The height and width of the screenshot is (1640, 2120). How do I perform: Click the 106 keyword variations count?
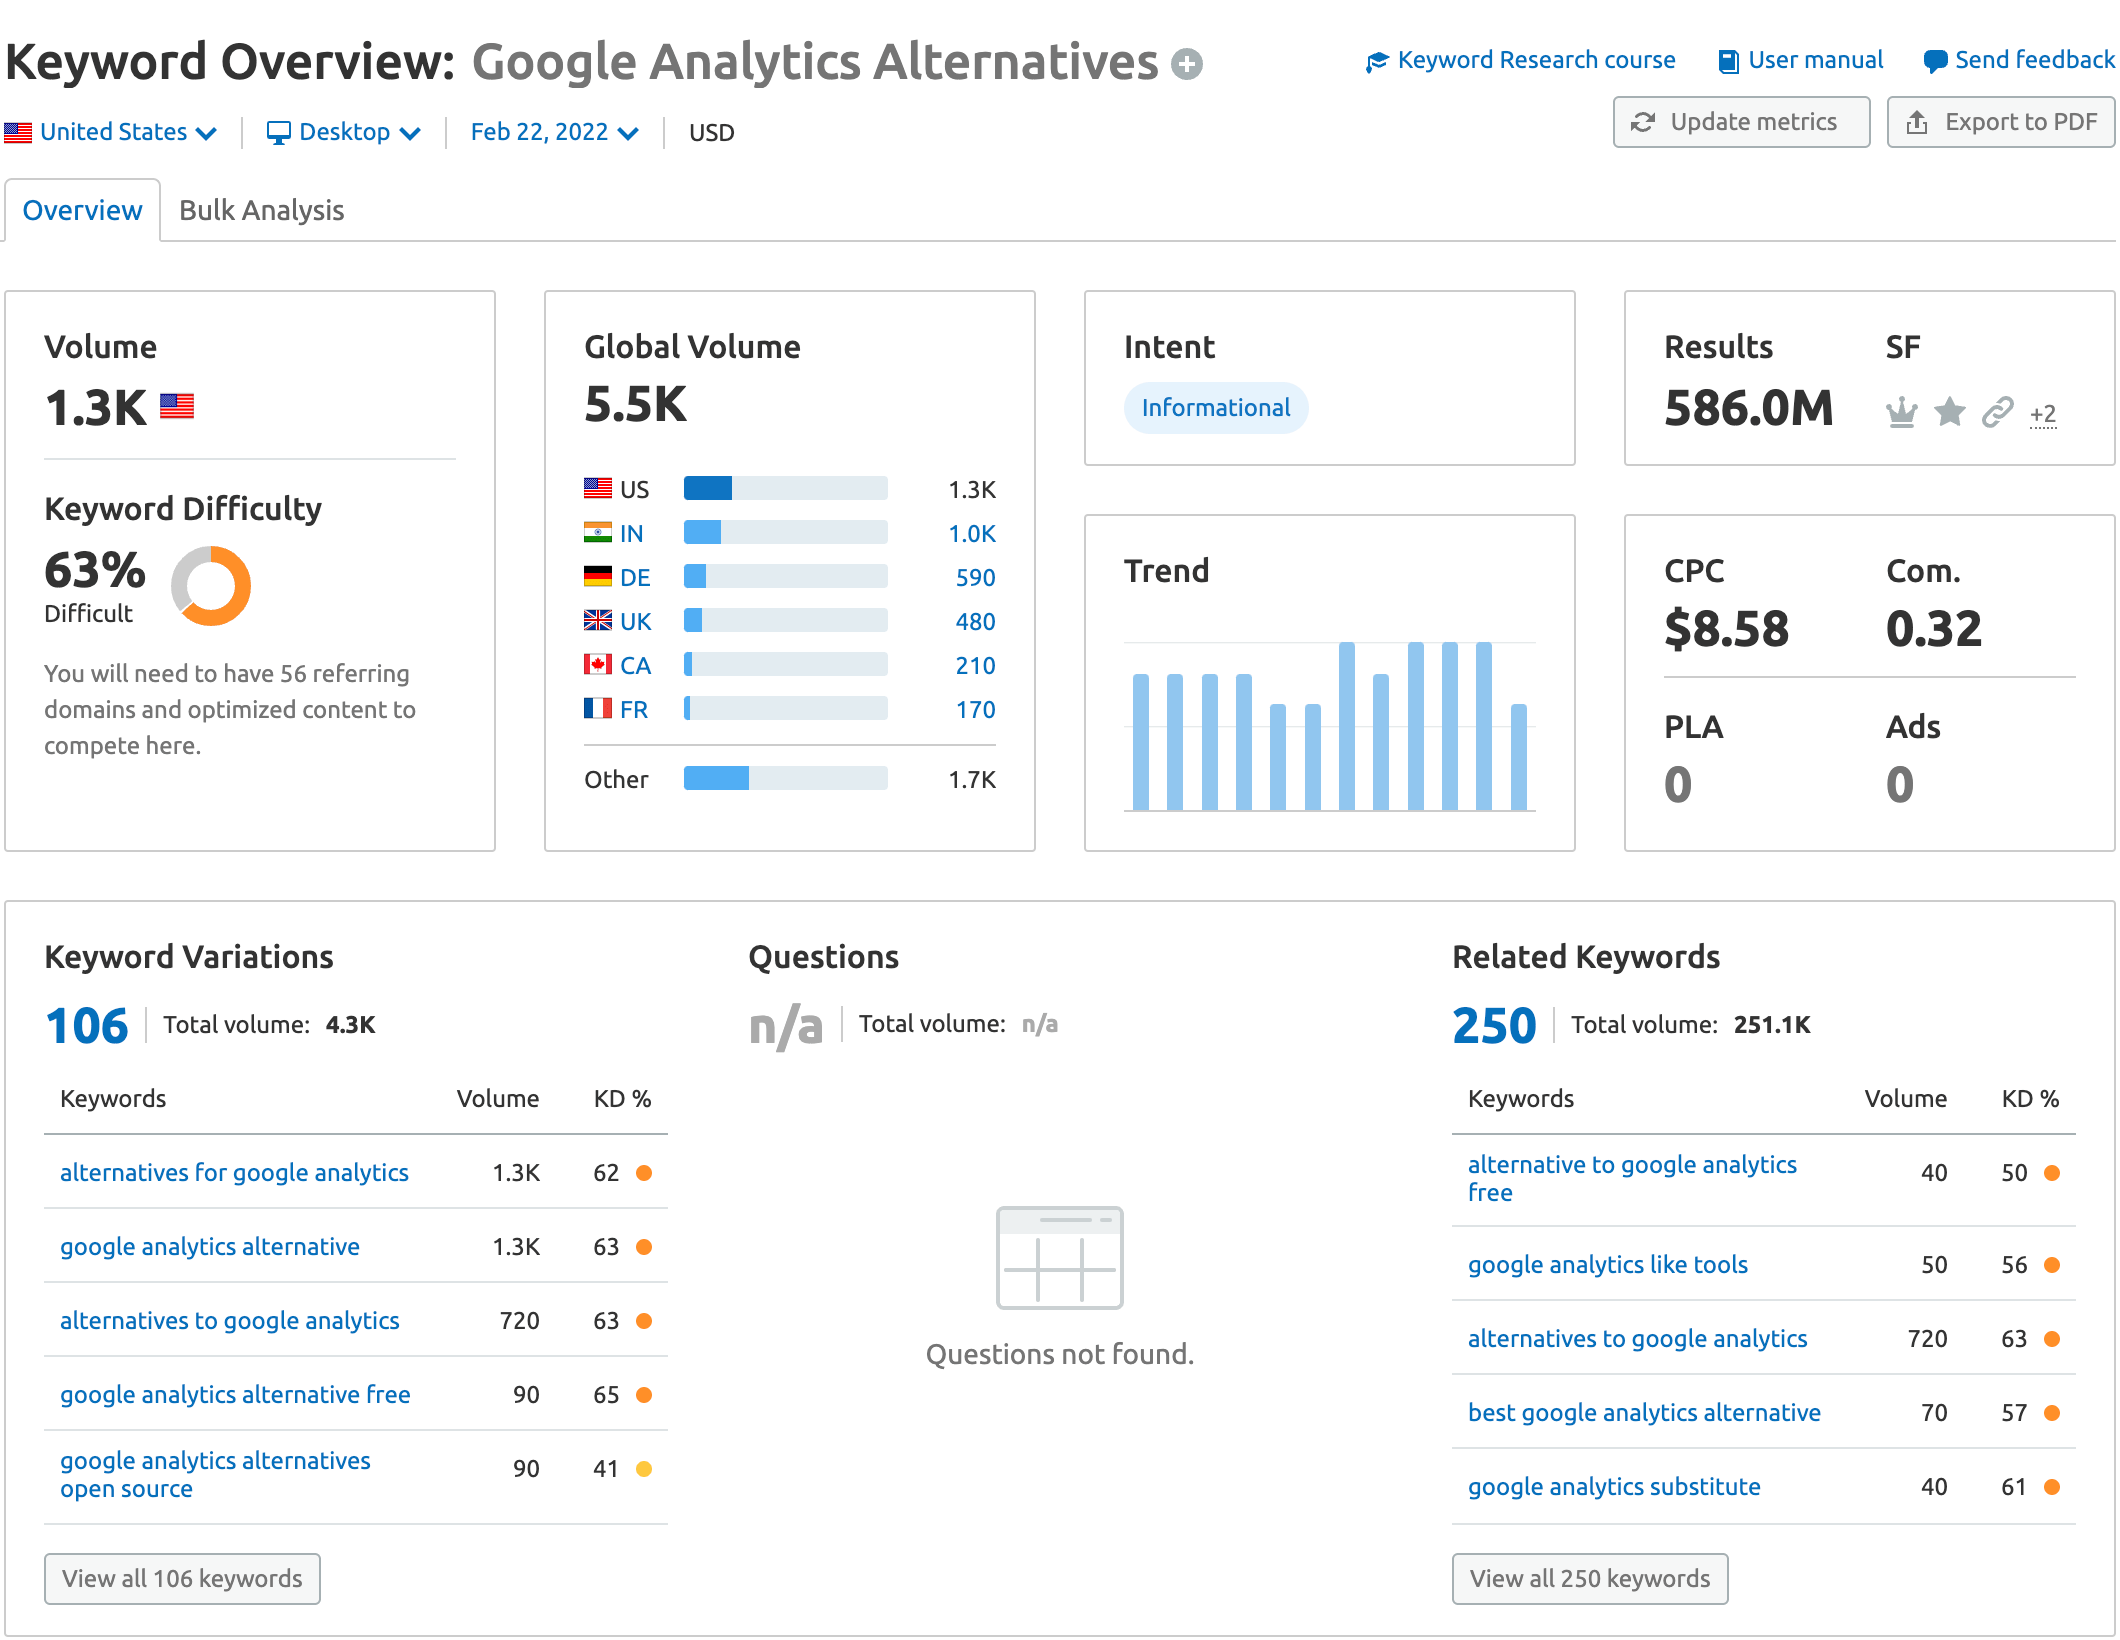(87, 1026)
